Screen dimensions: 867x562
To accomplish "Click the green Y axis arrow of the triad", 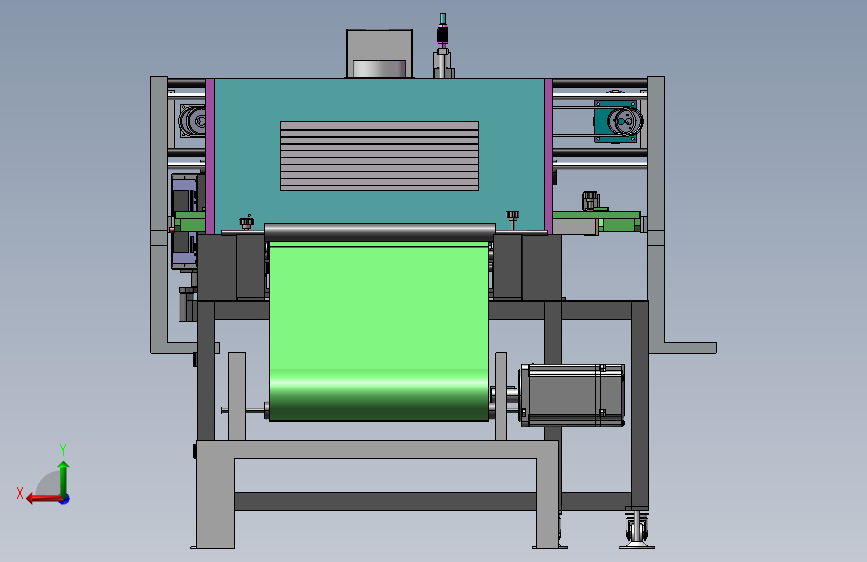I will point(64,478).
